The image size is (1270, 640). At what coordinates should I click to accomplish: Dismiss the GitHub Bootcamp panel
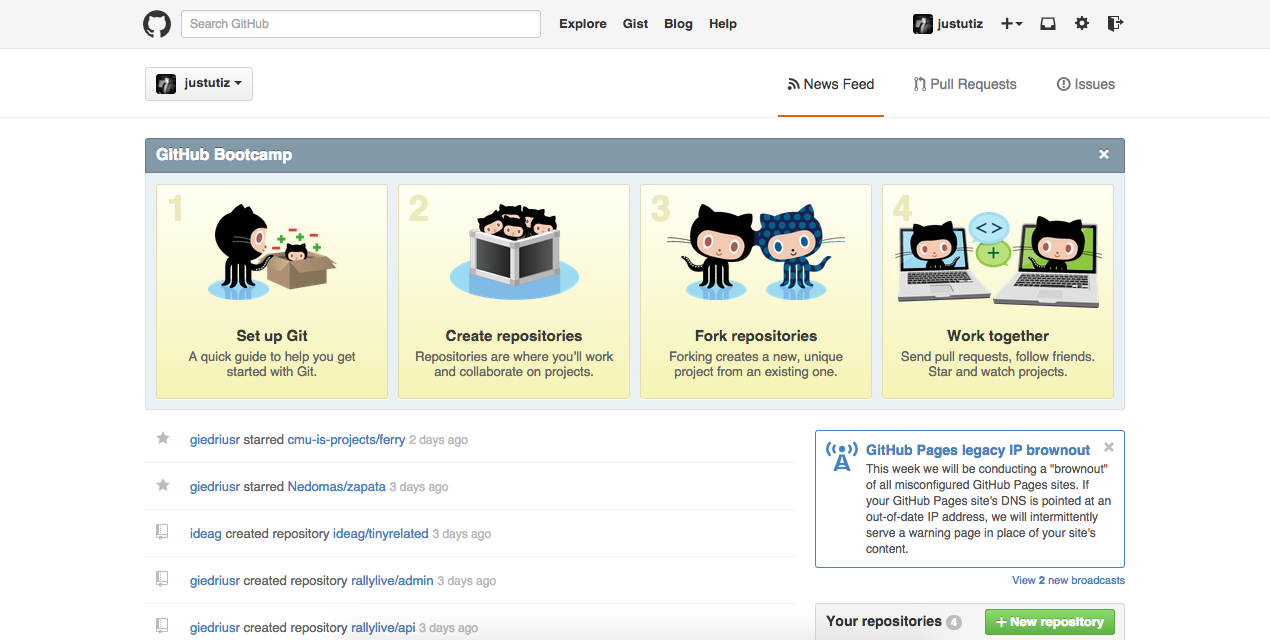[x=1104, y=154]
